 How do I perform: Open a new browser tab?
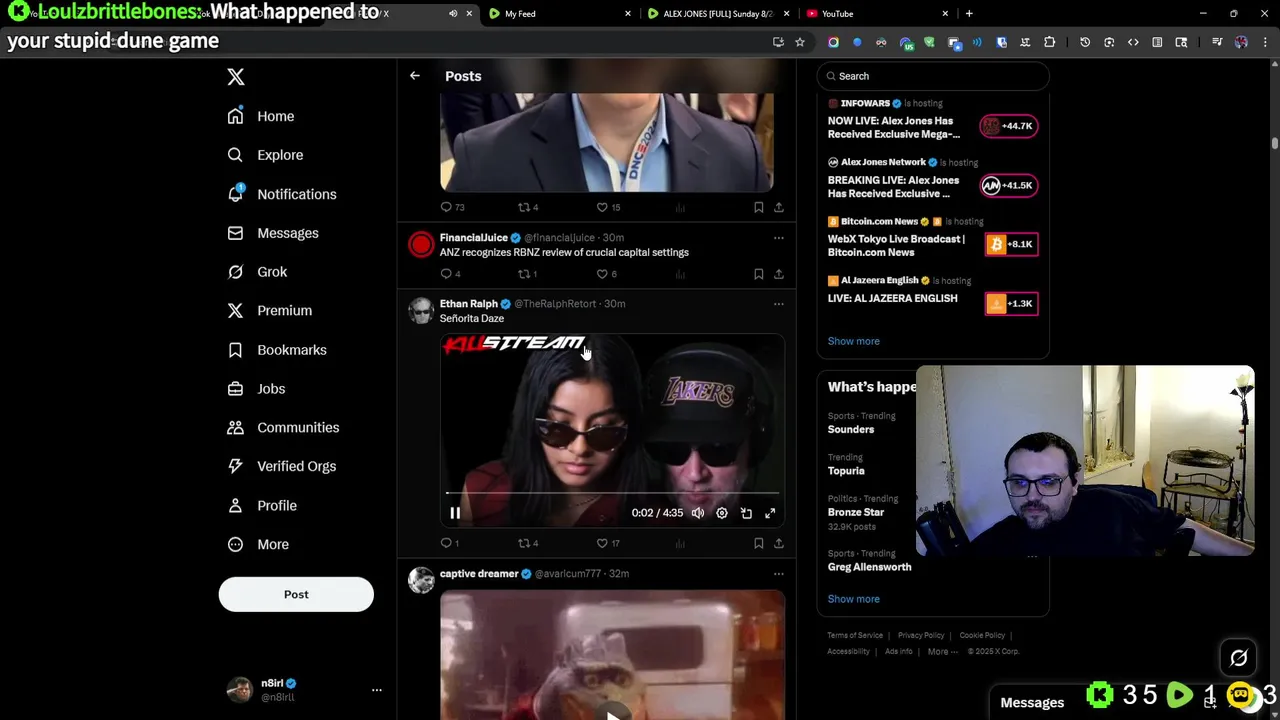click(x=969, y=14)
